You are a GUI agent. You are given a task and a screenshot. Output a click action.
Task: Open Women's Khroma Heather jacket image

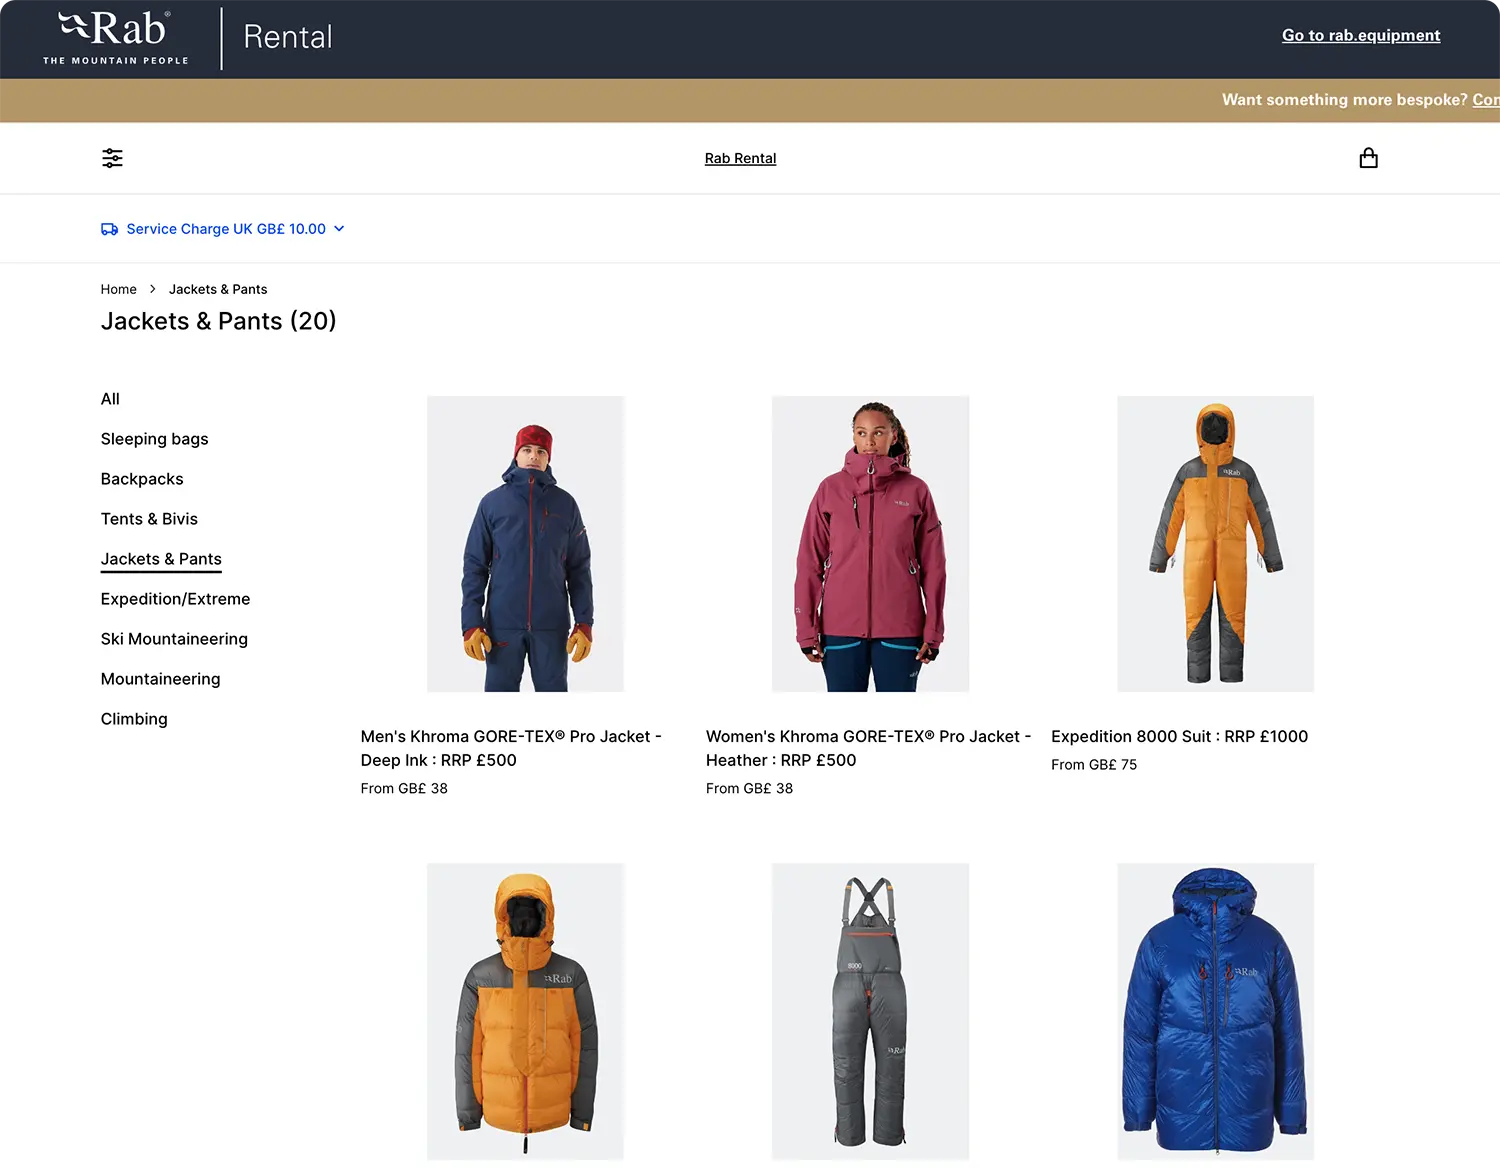pyautogui.click(x=870, y=544)
